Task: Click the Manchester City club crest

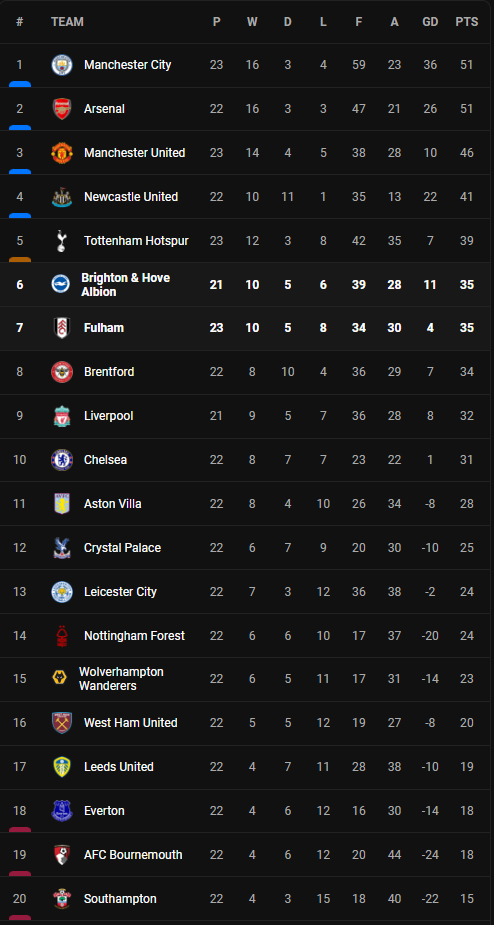Action: tap(61, 65)
